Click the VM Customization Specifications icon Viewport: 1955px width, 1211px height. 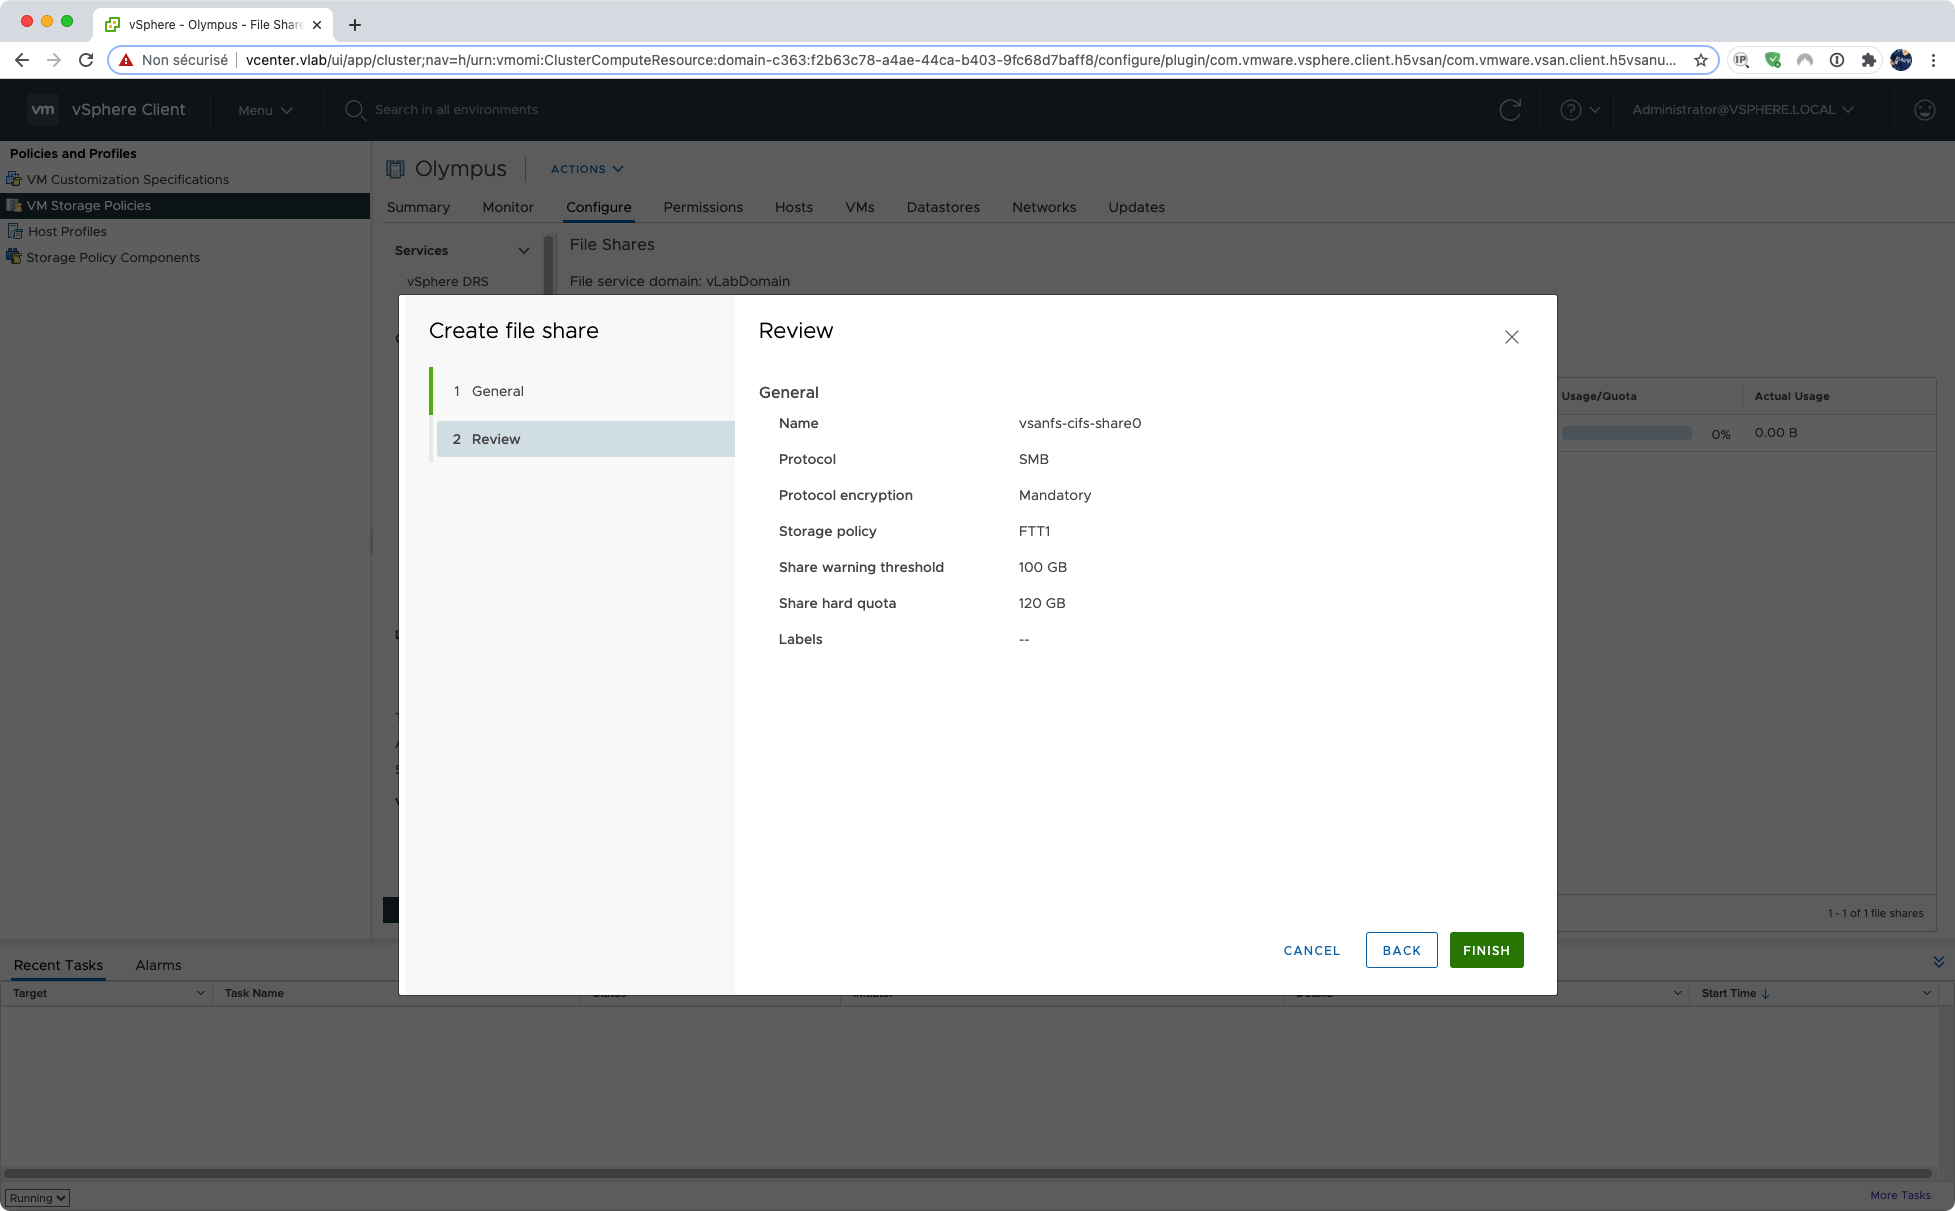(x=14, y=179)
